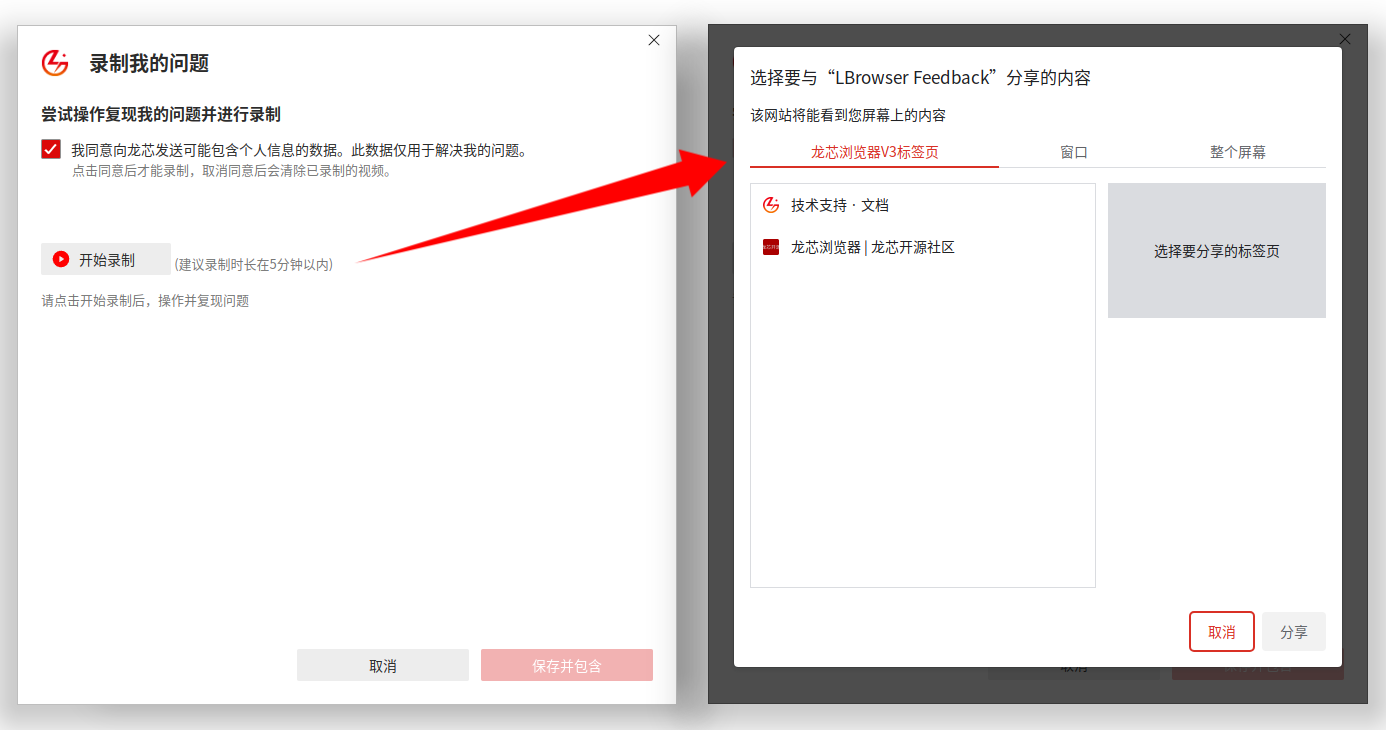Viewport: 1386px width, 730px height.
Task: Close the 录制我的问题 dialog
Action: (654, 40)
